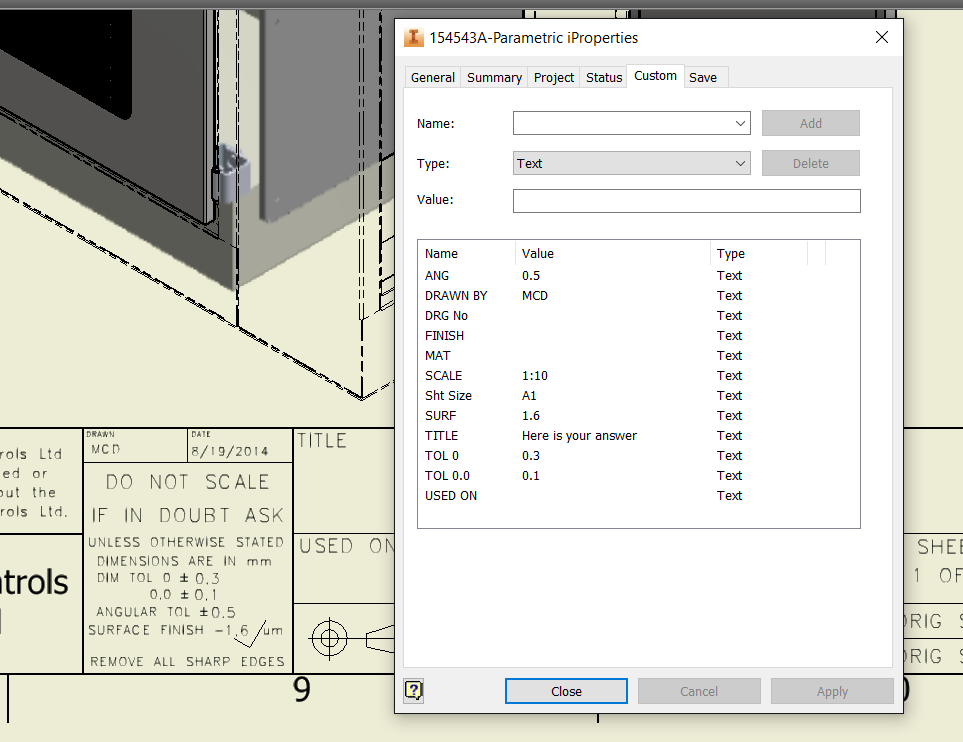Click the Cancel button
963x742 pixels.
click(x=699, y=690)
